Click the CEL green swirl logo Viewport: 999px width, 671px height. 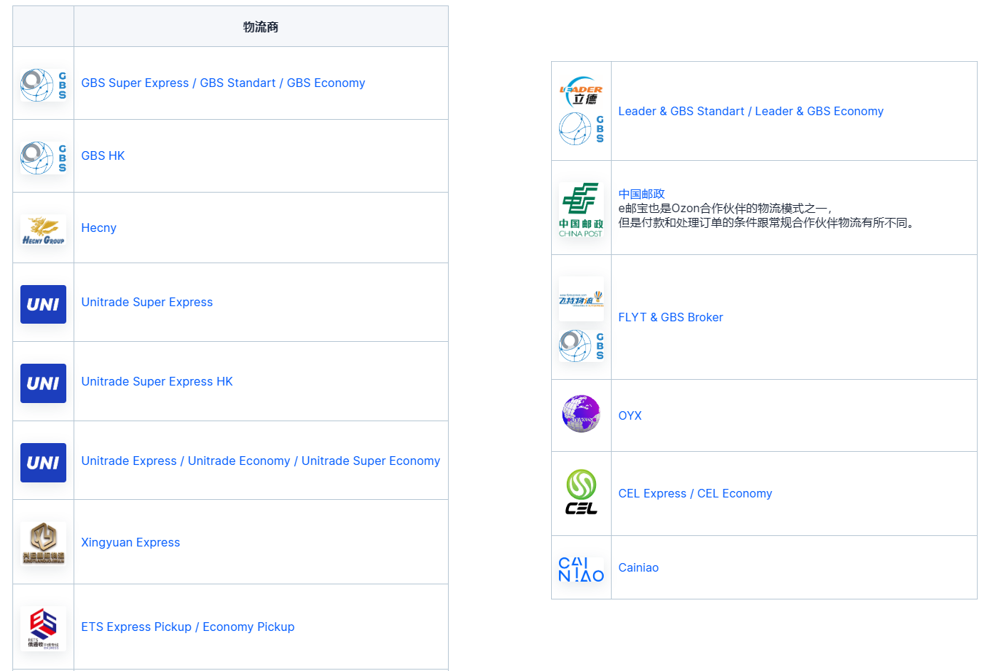tap(581, 492)
